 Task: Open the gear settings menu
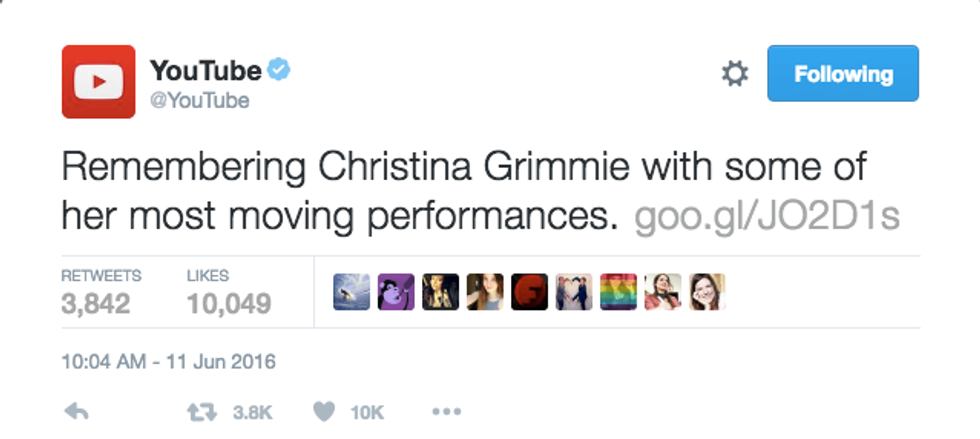pos(735,74)
